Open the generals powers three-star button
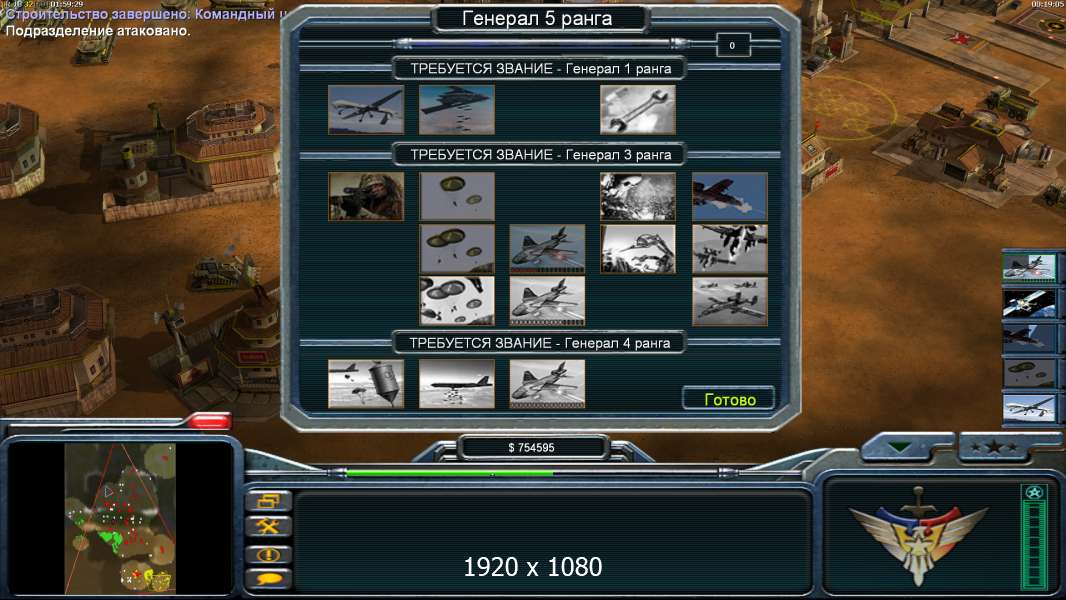Image resolution: width=1066 pixels, height=600 pixels. click(x=993, y=447)
